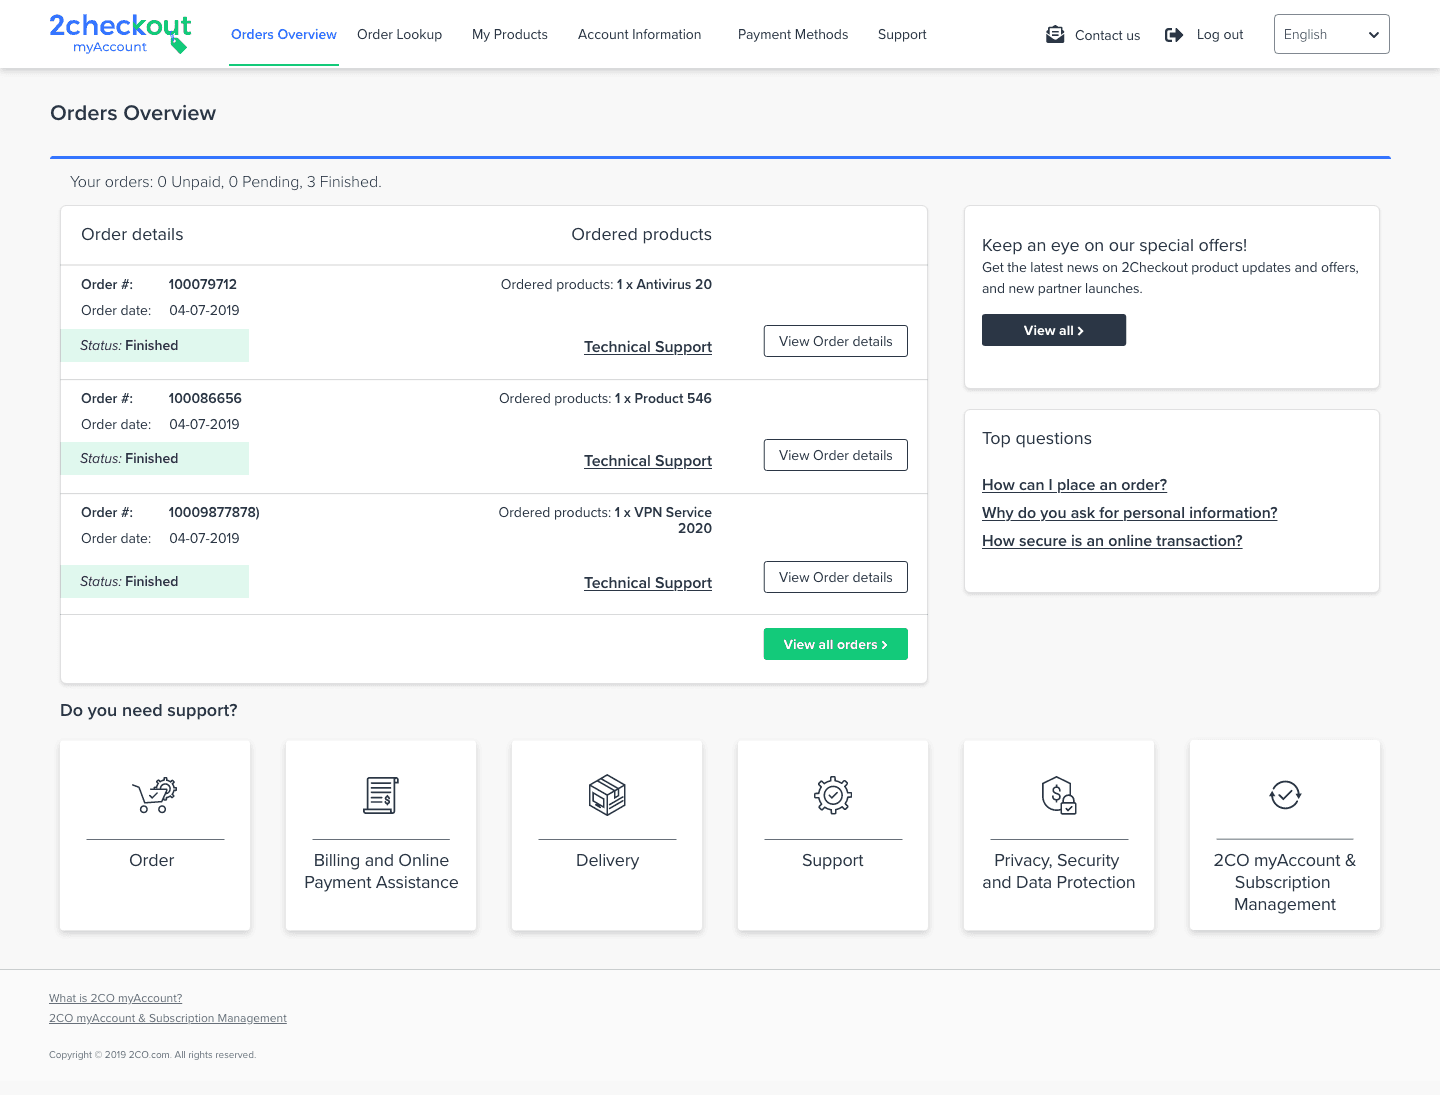The height and width of the screenshot is (1095, 1440).
Task: Click product text 1 x VPN Service 2020
Action: (x=663, y=520)
